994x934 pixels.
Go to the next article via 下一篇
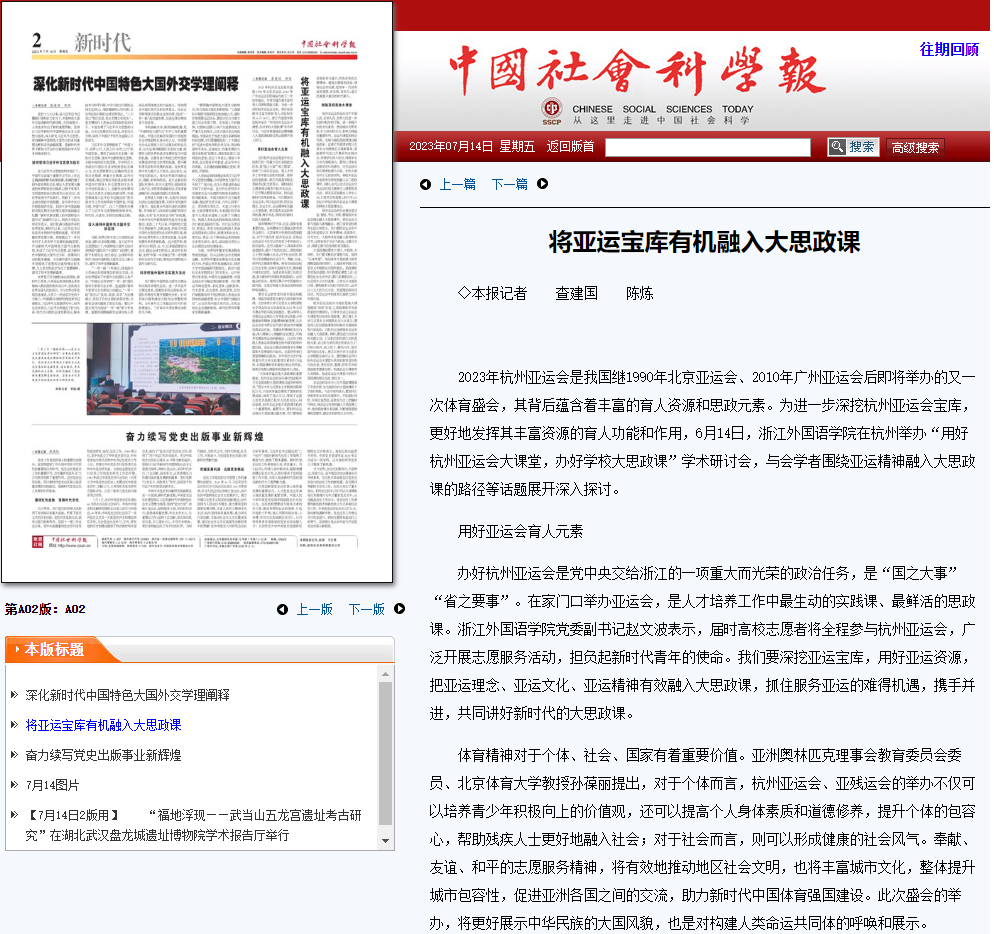click(x=509, y=184)
